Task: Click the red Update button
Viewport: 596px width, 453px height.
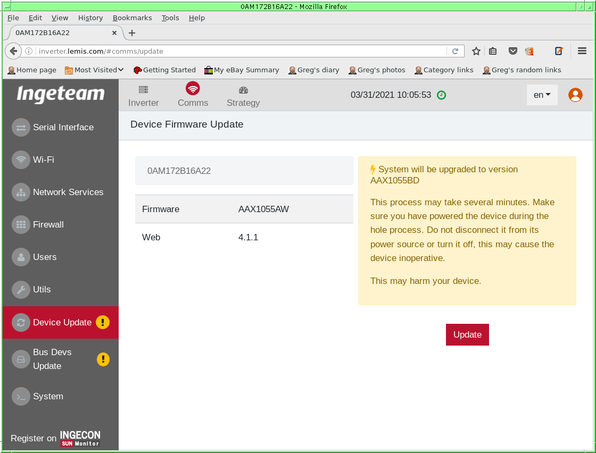Action: (x=467, y=335)
